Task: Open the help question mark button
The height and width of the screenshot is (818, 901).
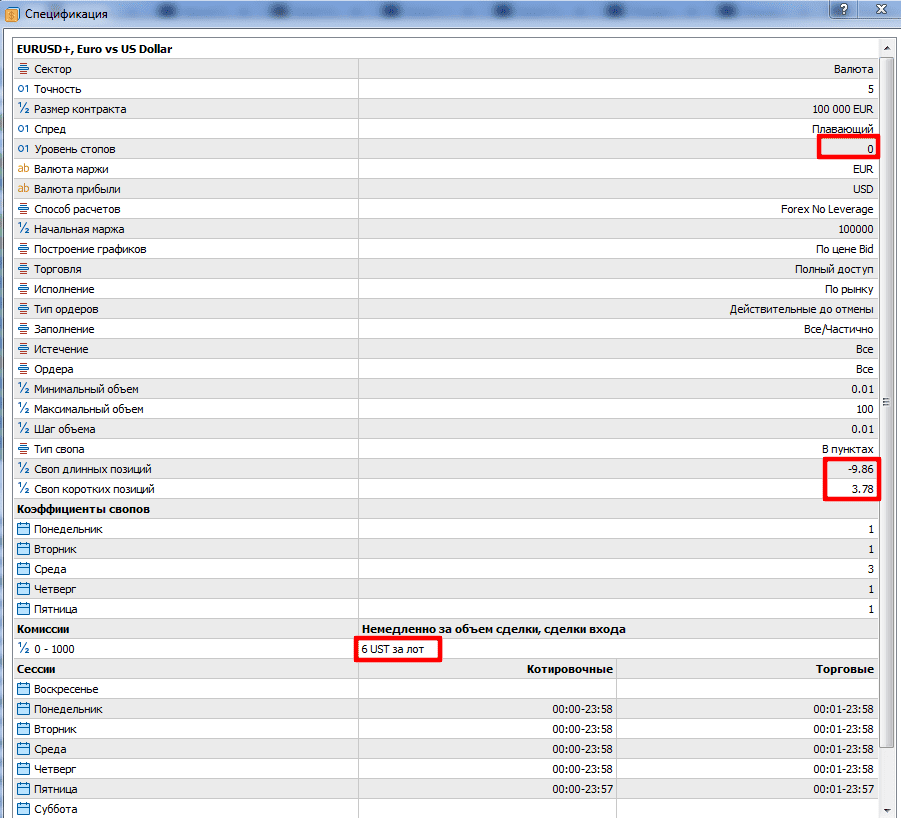Action: pyautogui.click(x=844, y=9)
